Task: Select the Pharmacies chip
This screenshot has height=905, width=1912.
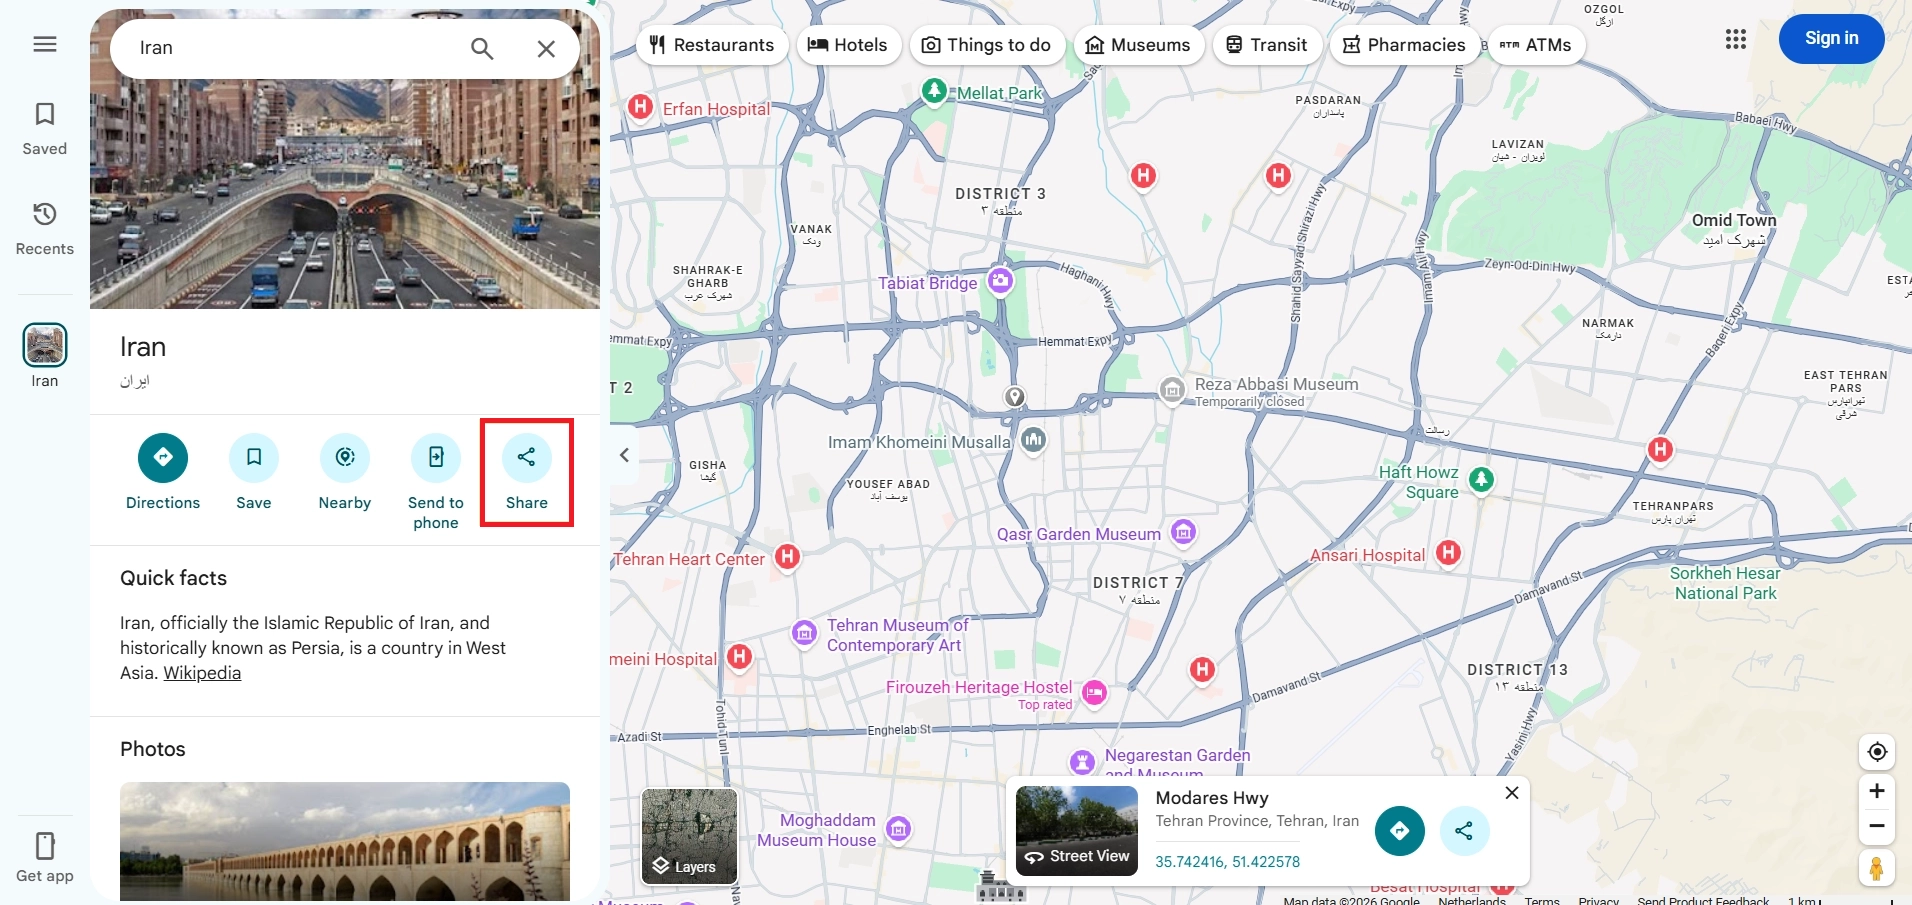Action: [1405, 45]
